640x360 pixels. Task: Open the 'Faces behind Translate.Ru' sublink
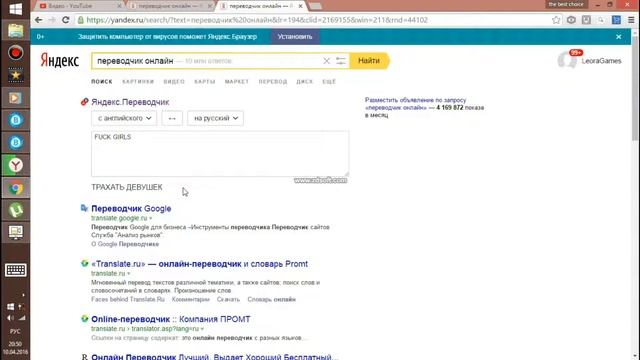[x=128, y=300]
